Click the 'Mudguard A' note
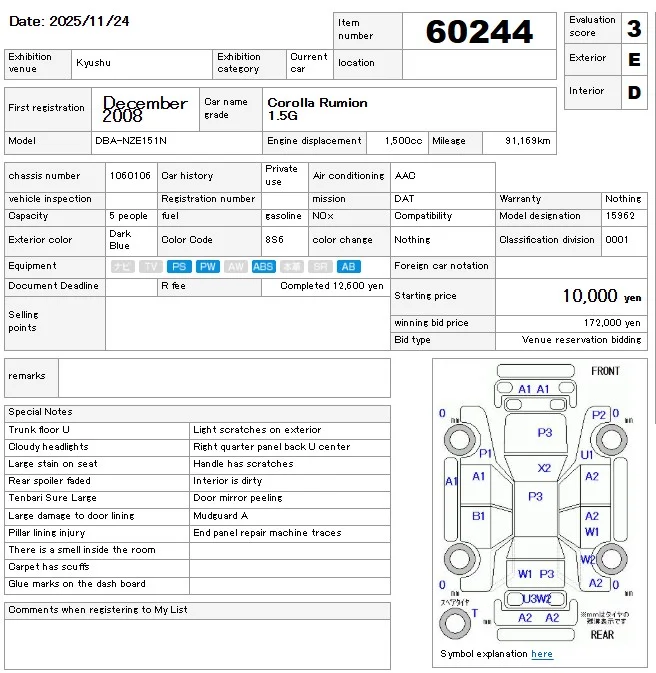The width and height of the screenshot is (656, 673). click(220, 515)
